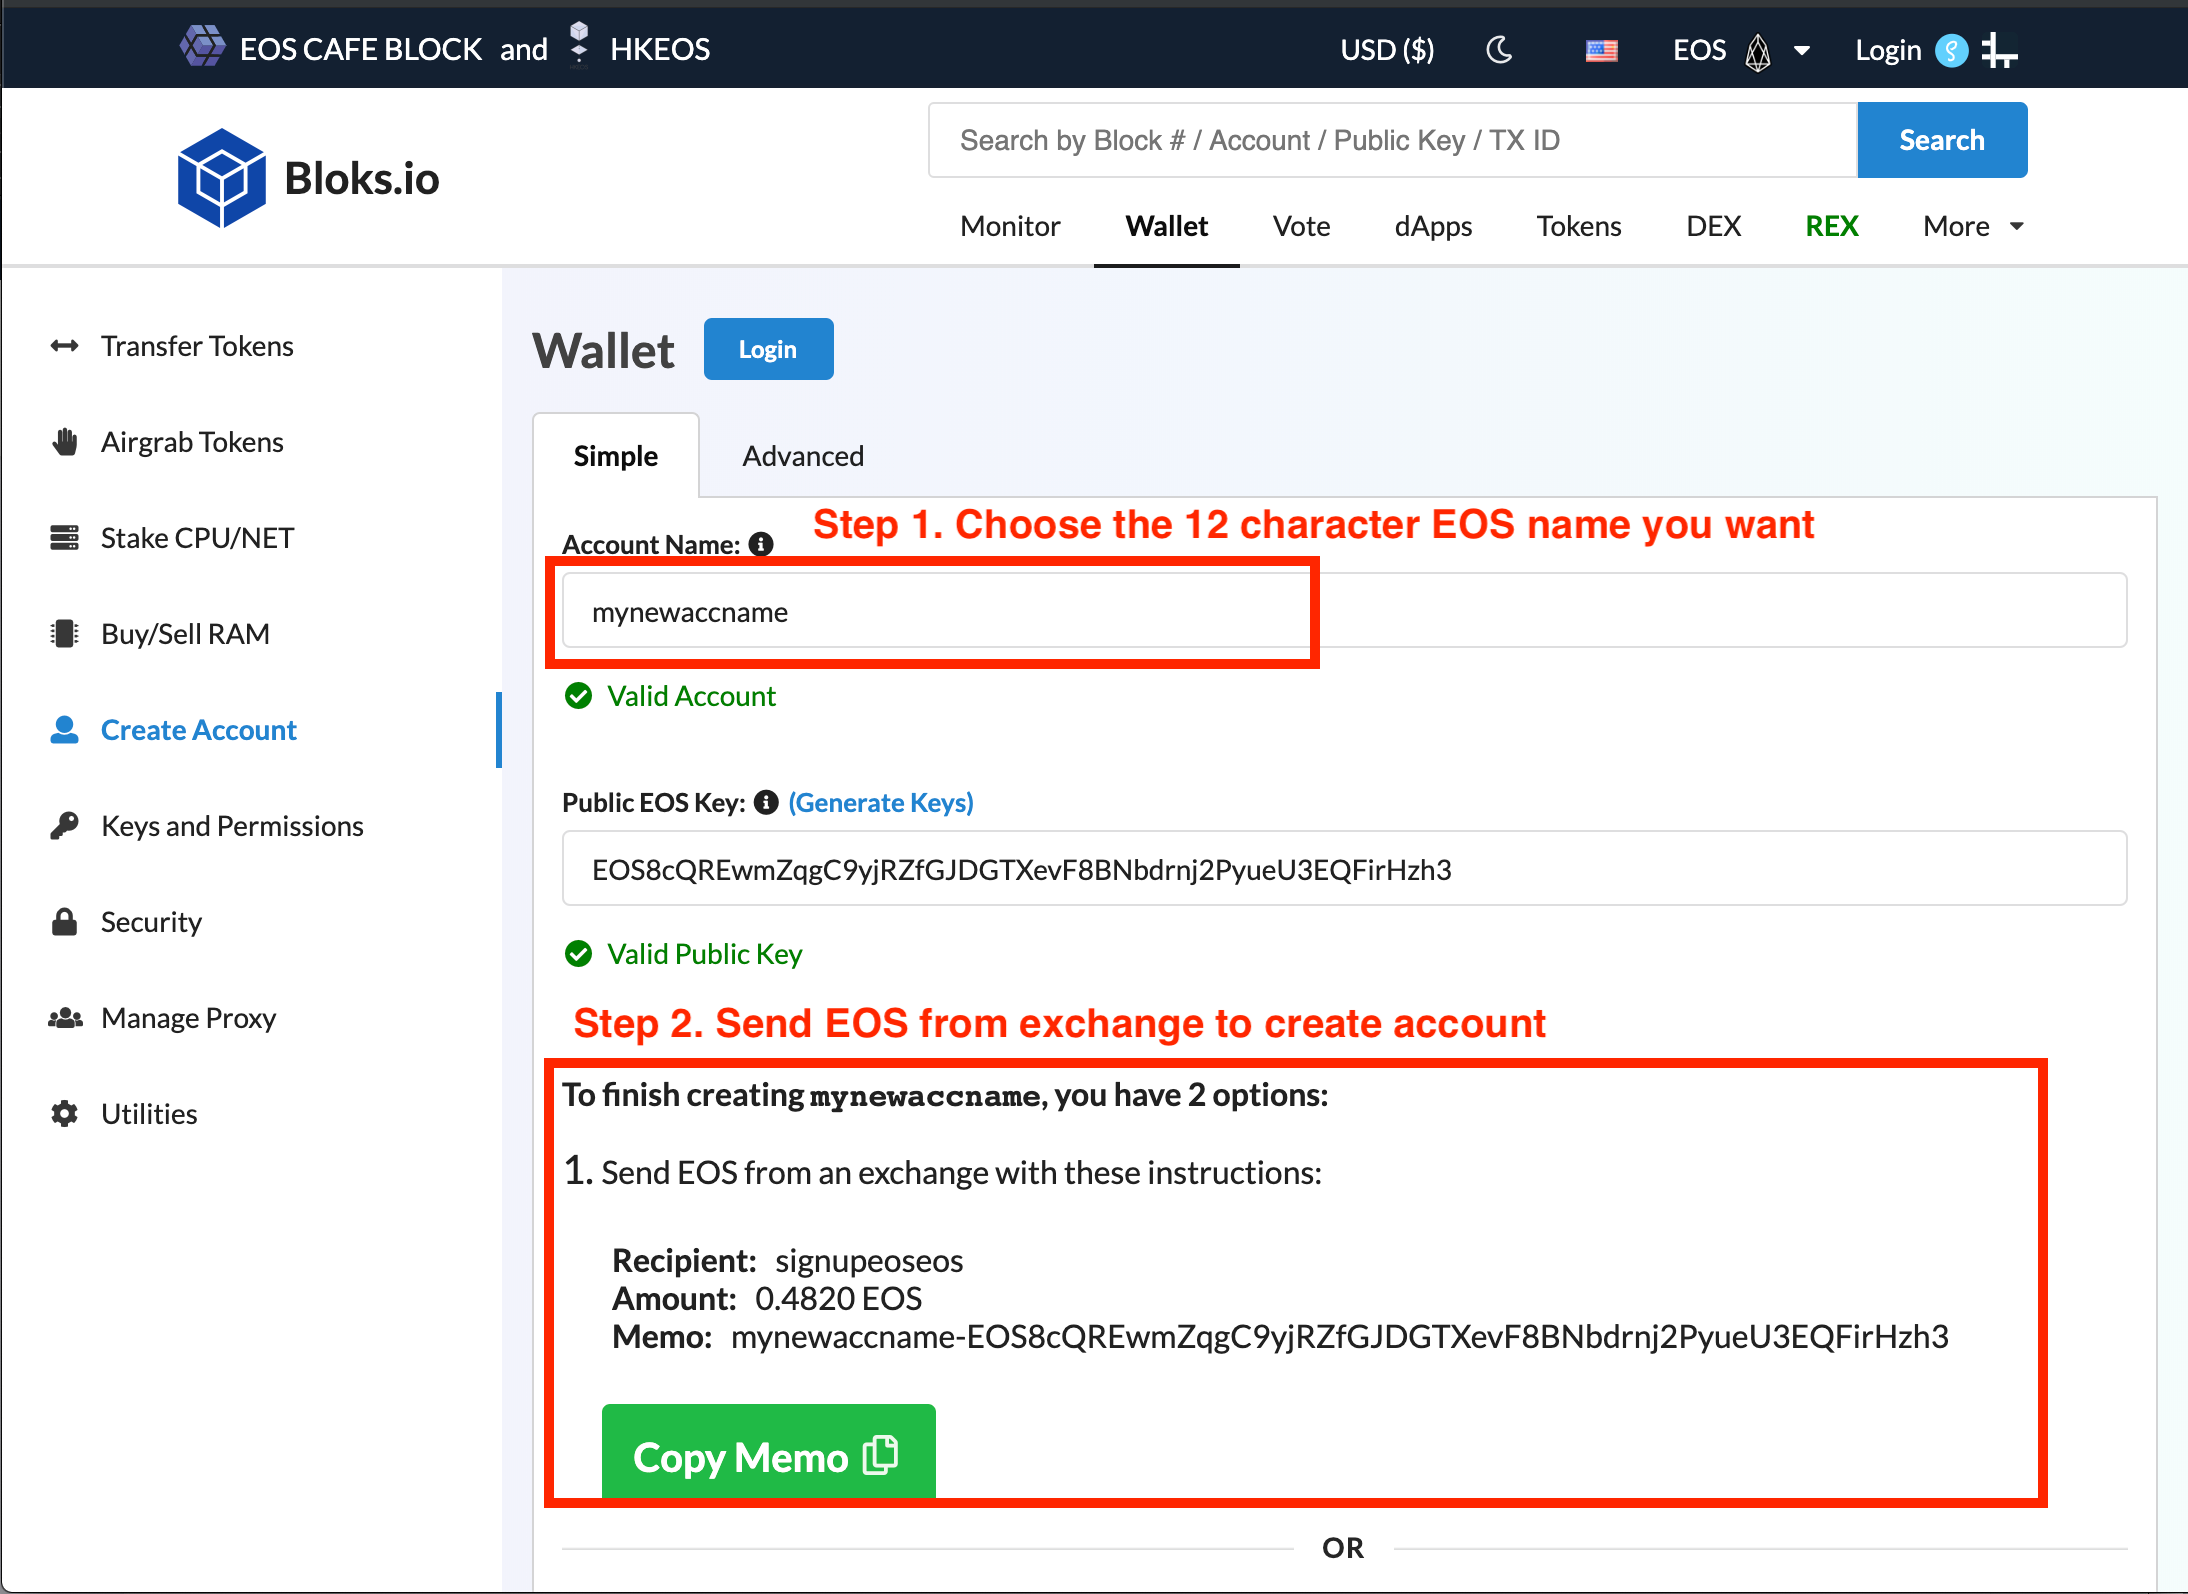The image size is (2188, 1594).
Task: Toggle dark mode moon icon
Action: (1499, 49)
